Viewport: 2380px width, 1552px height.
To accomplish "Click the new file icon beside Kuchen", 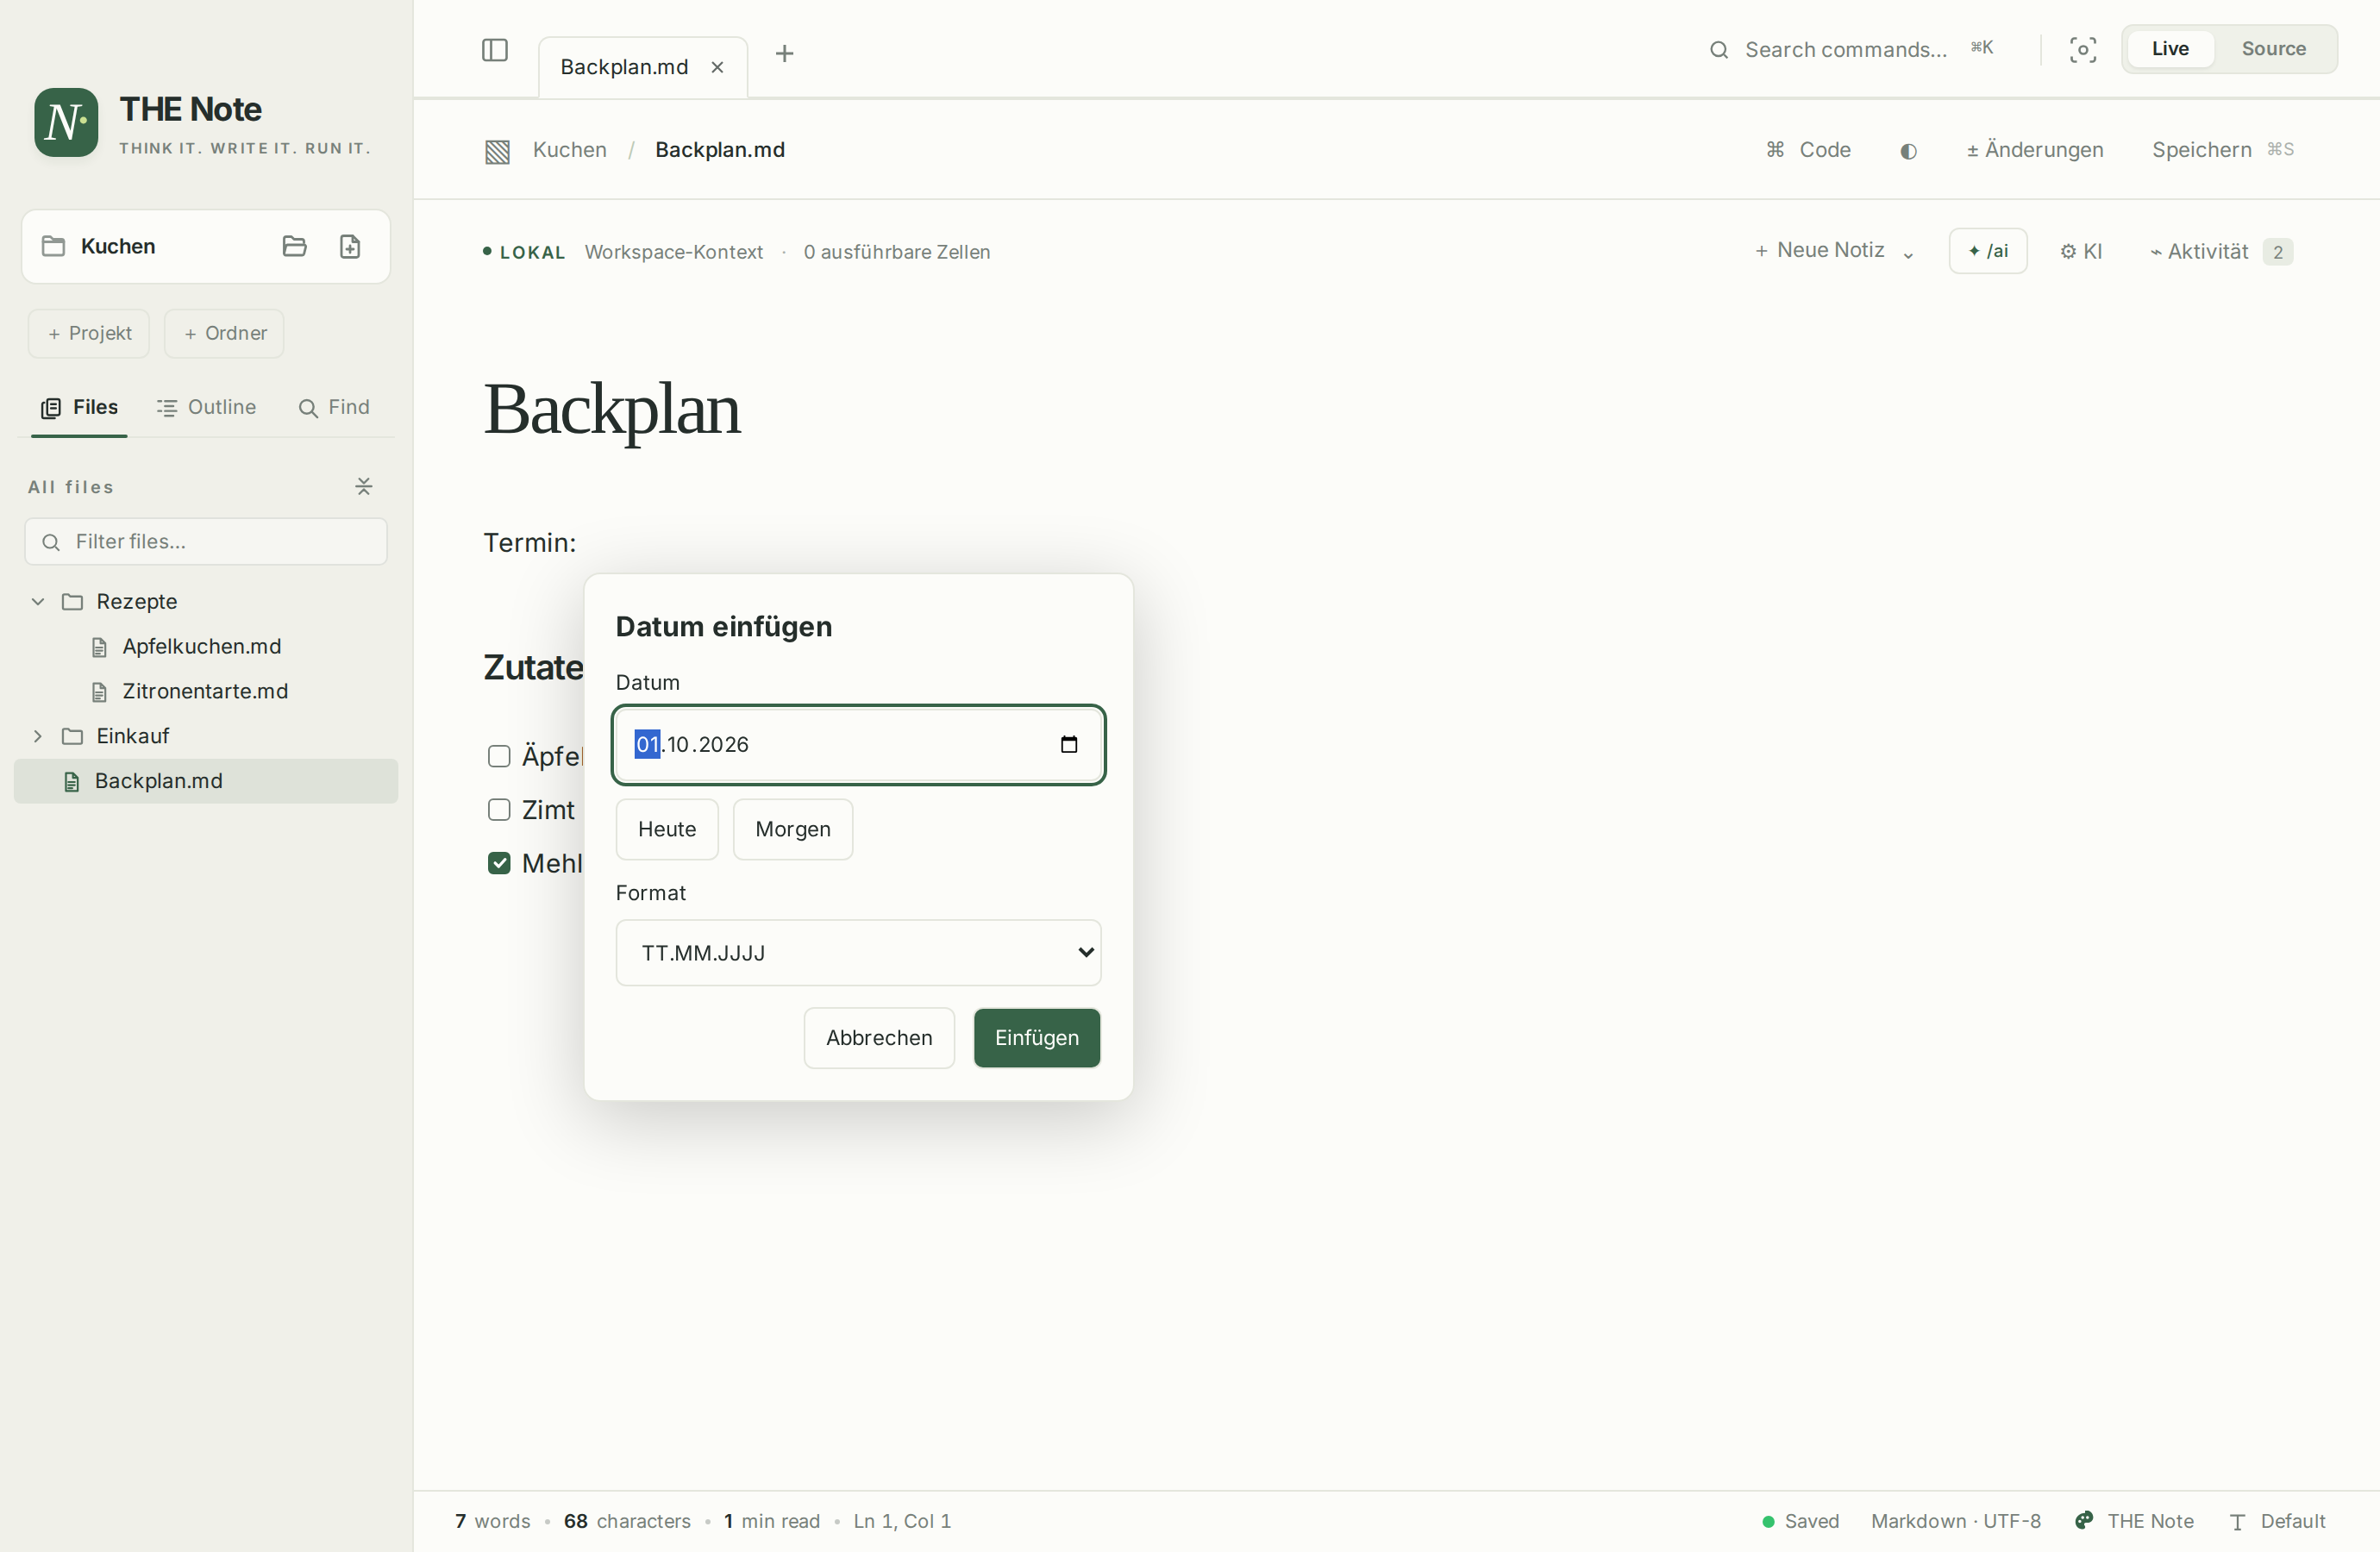I will click(x=350, y=246).
